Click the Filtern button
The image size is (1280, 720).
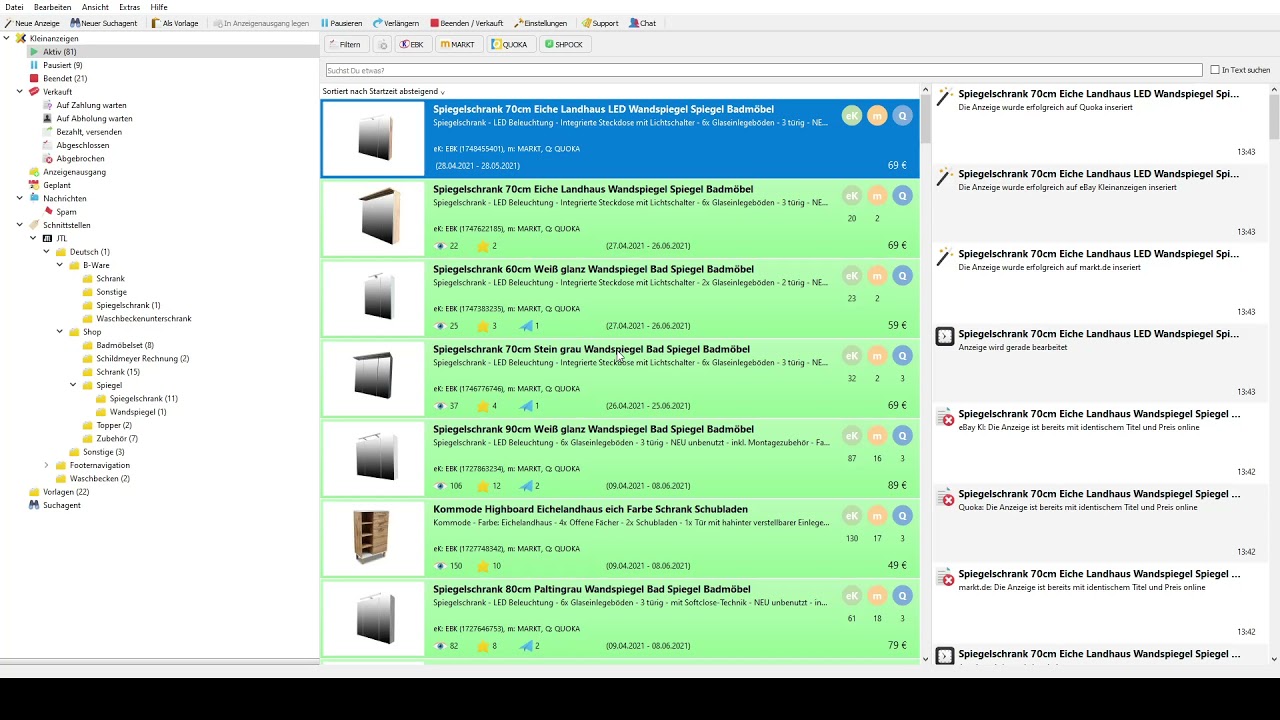point(344,44)
